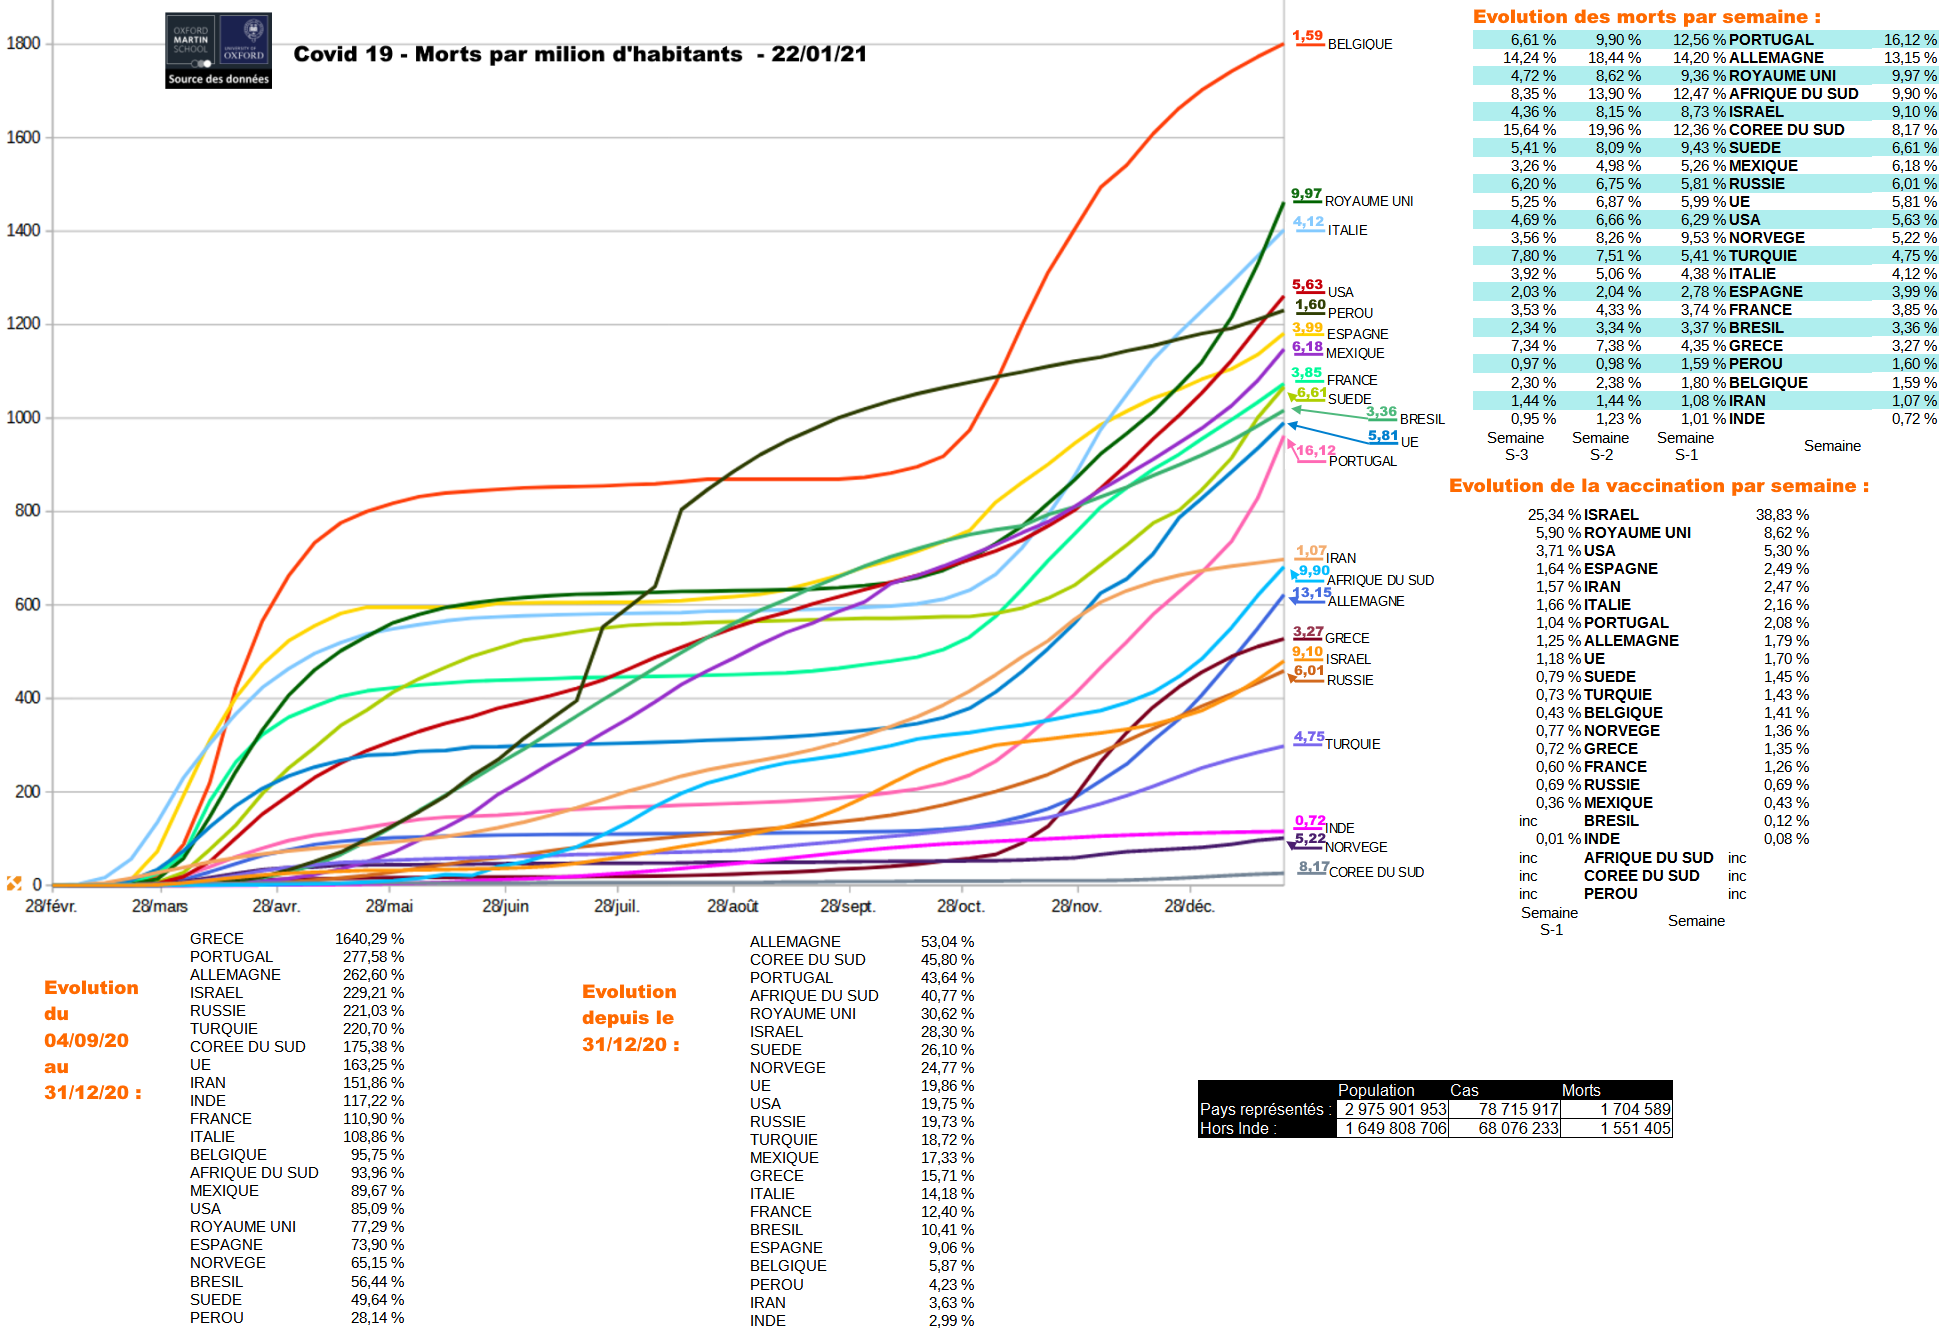Click 'Evolution des morts par semaine' heading

coord(1646,17)
